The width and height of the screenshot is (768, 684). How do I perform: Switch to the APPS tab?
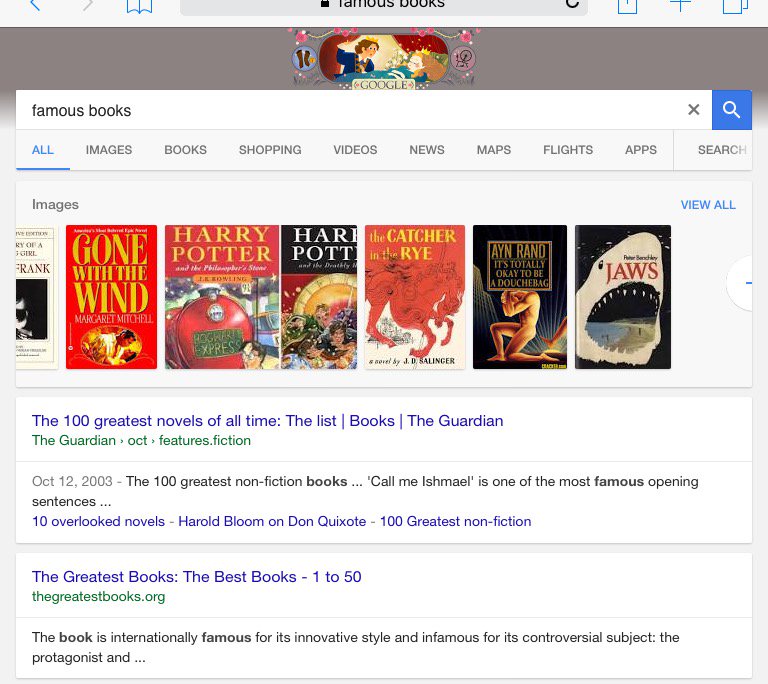pyautogui.click(x=641, y=150)
